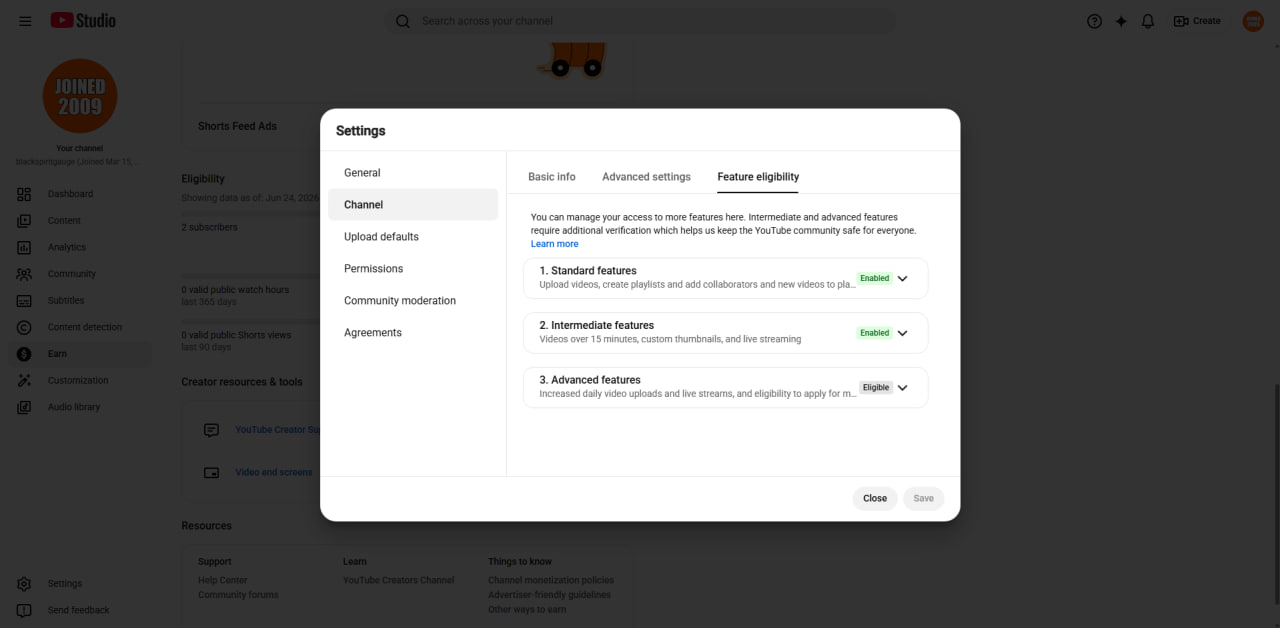Click the YouTube Studio logo
The width and height of the screenshot is (1280, 628).
83,20
